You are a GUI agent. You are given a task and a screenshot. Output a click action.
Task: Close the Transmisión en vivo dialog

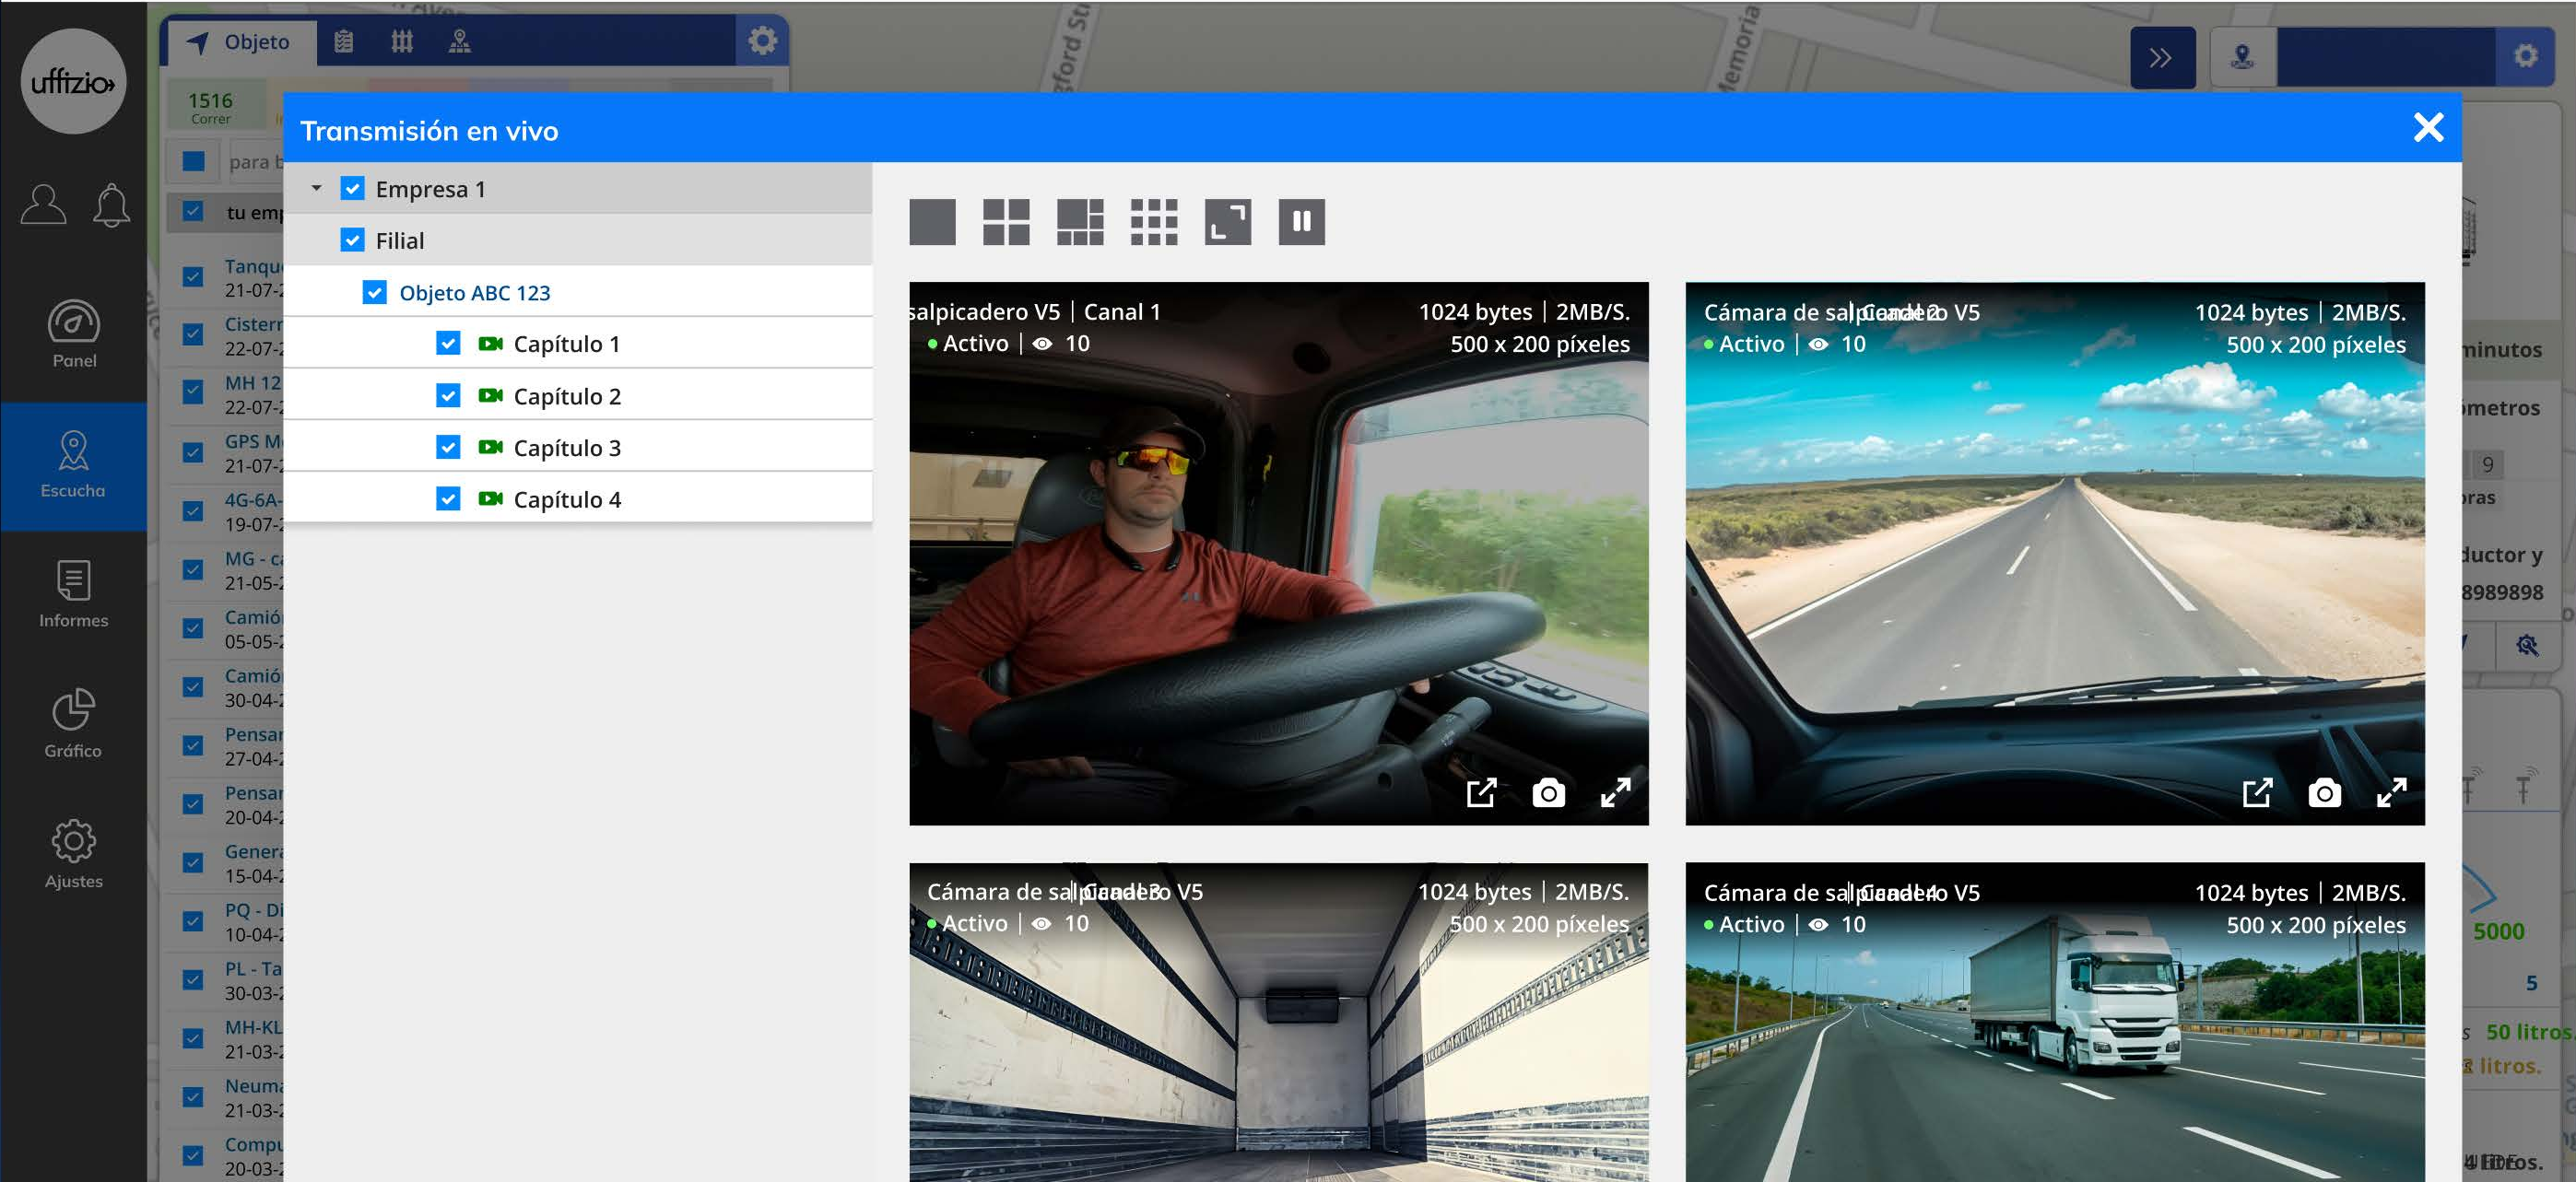(x=2428, y=127)
